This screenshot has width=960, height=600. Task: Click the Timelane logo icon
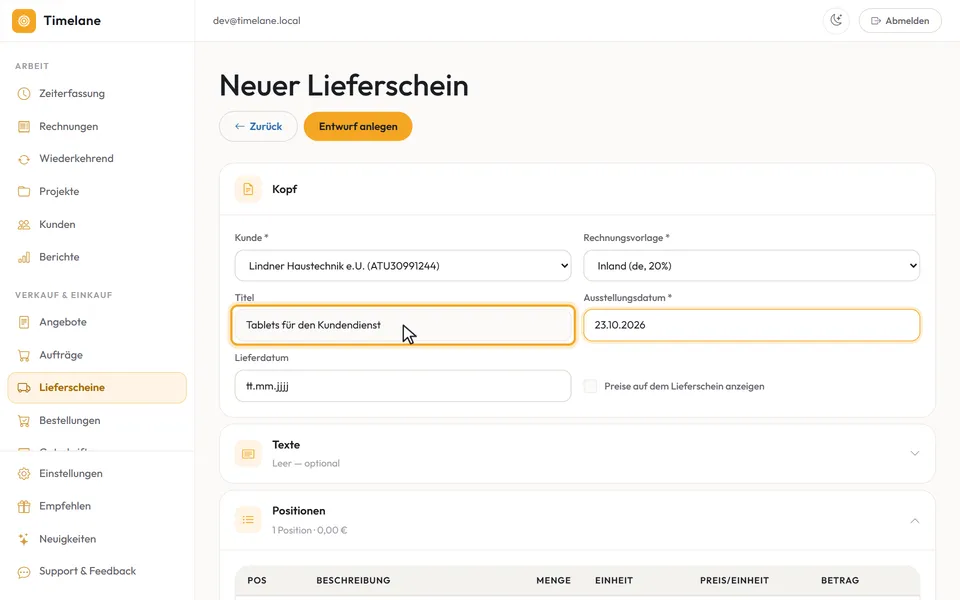[x=24, y=21]
